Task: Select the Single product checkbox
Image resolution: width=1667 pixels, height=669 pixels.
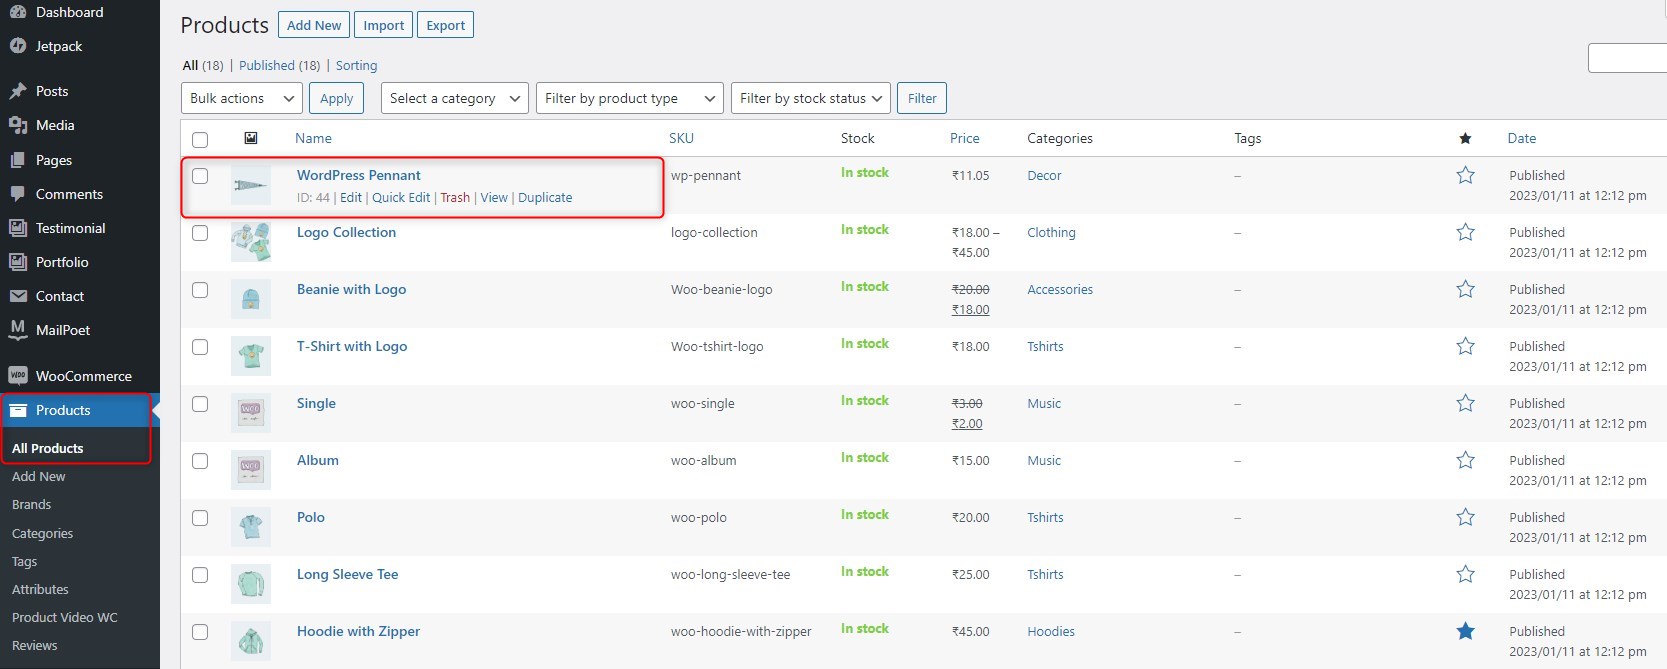Action: pos(200,403)
